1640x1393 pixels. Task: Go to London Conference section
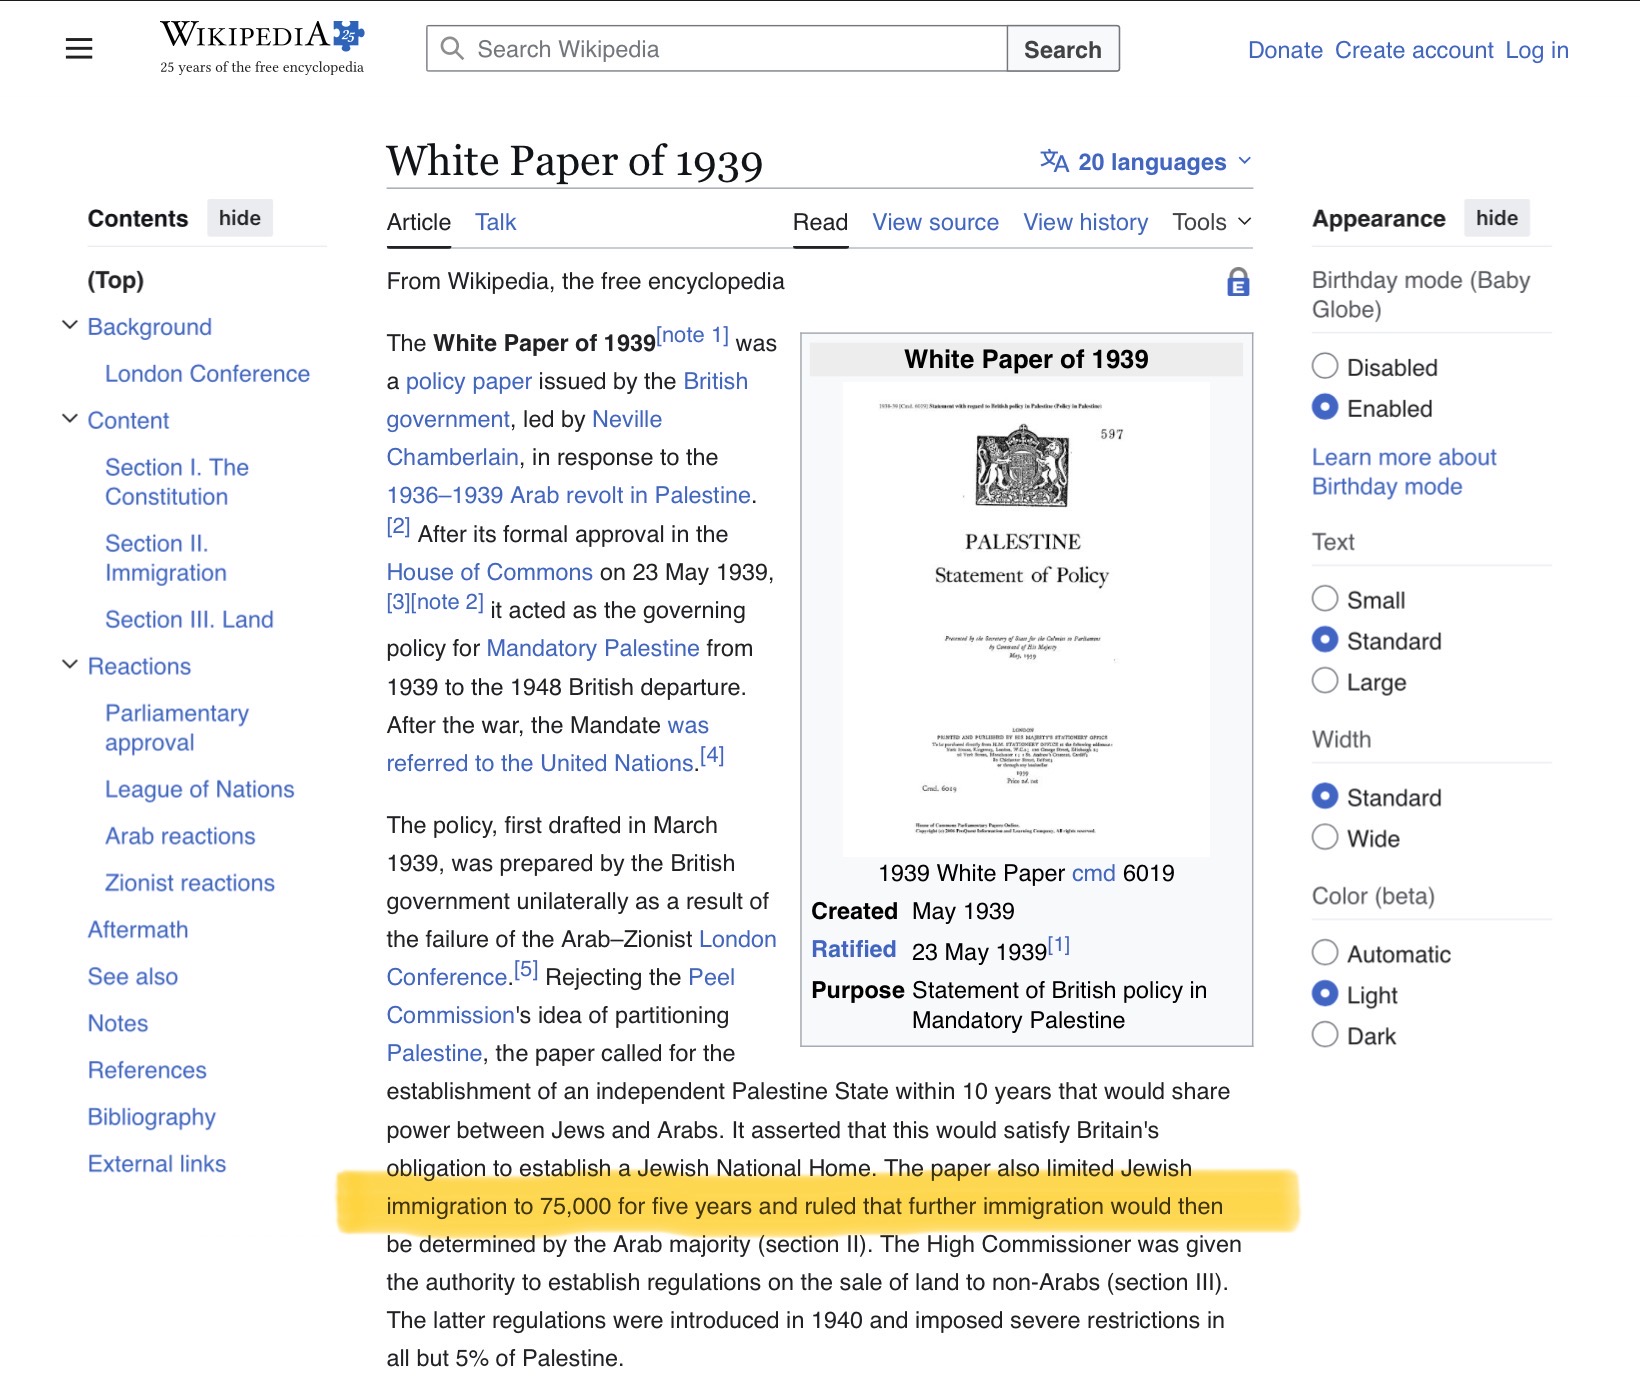tap(207, 374)
